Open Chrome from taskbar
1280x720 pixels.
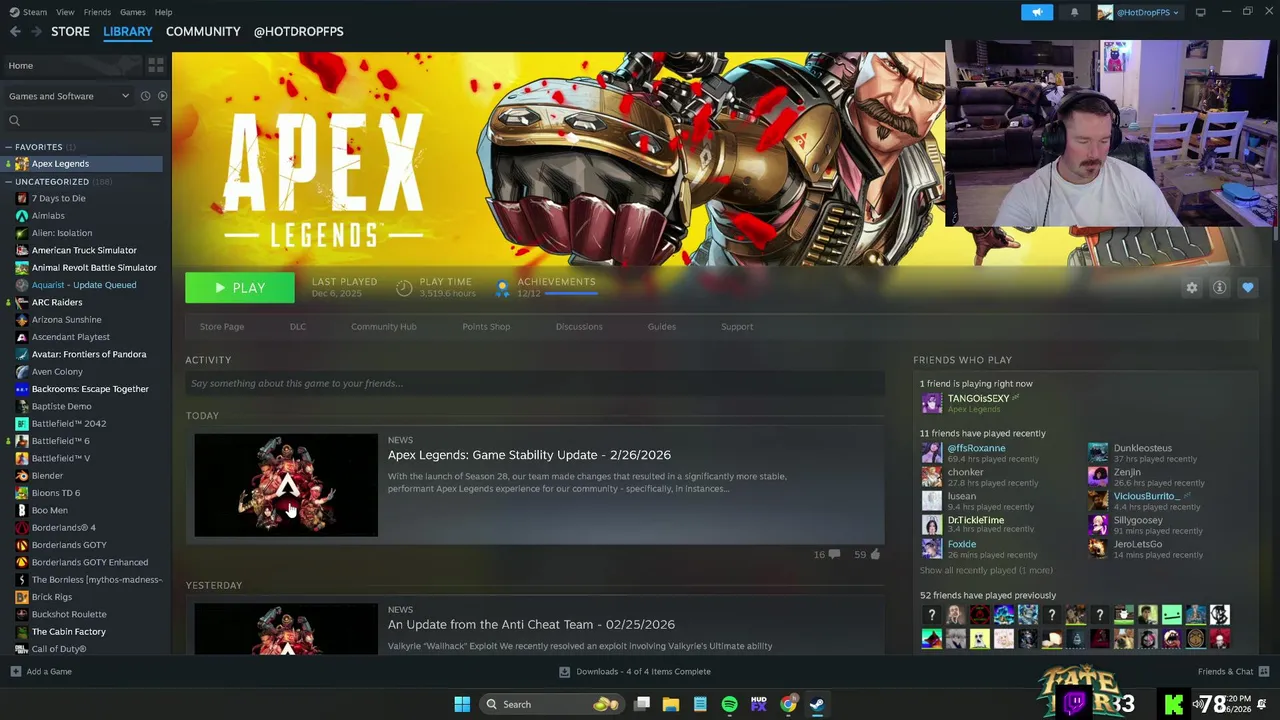[x=788, y=704]
